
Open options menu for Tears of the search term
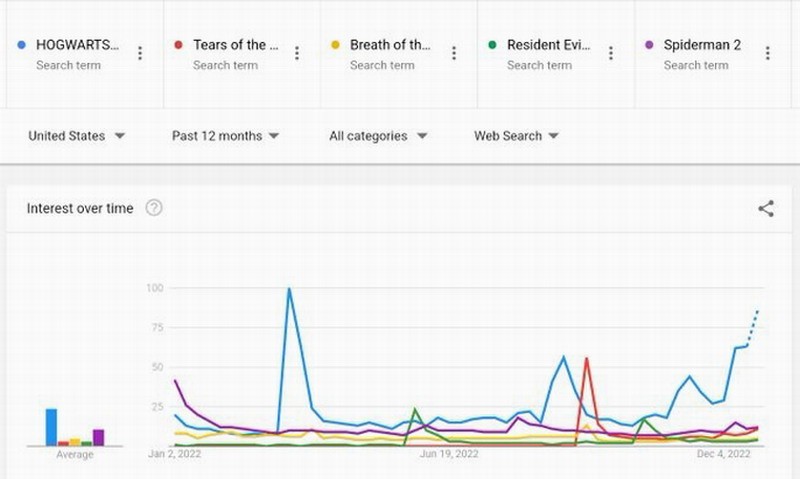point(297,53)
